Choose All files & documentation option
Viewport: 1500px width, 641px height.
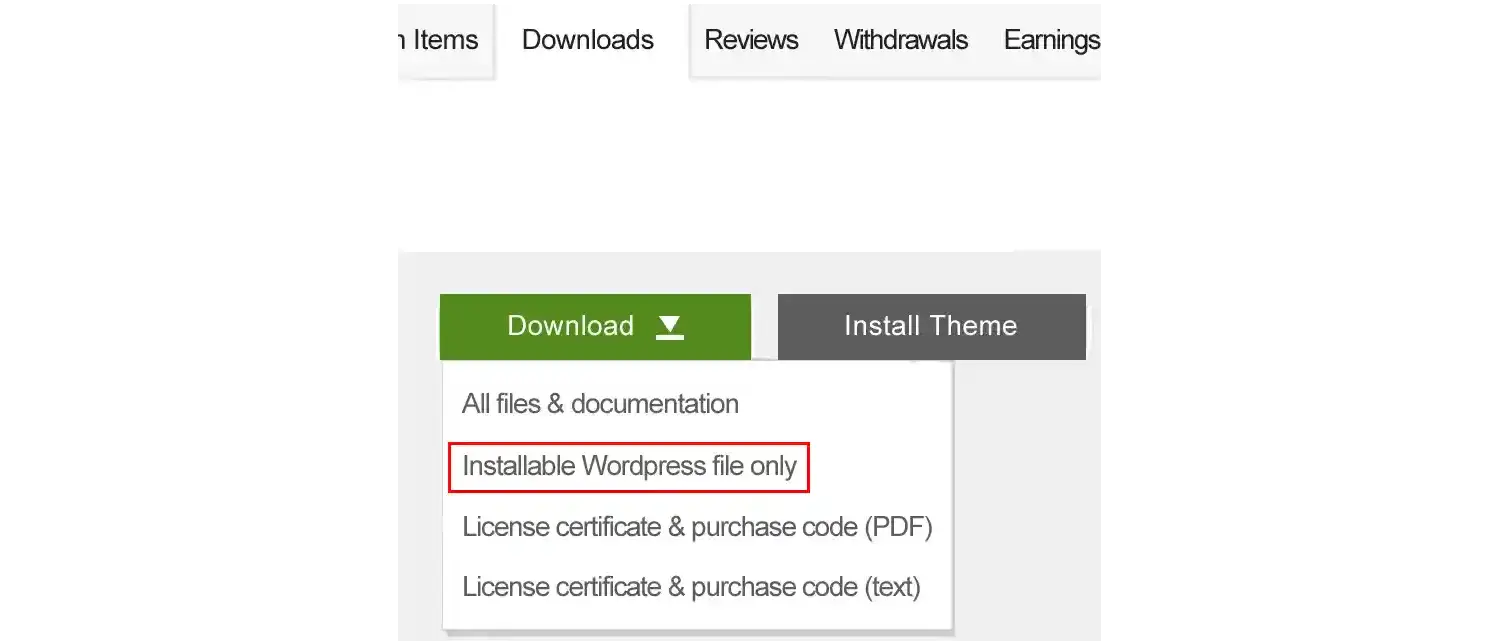(600, 404)
